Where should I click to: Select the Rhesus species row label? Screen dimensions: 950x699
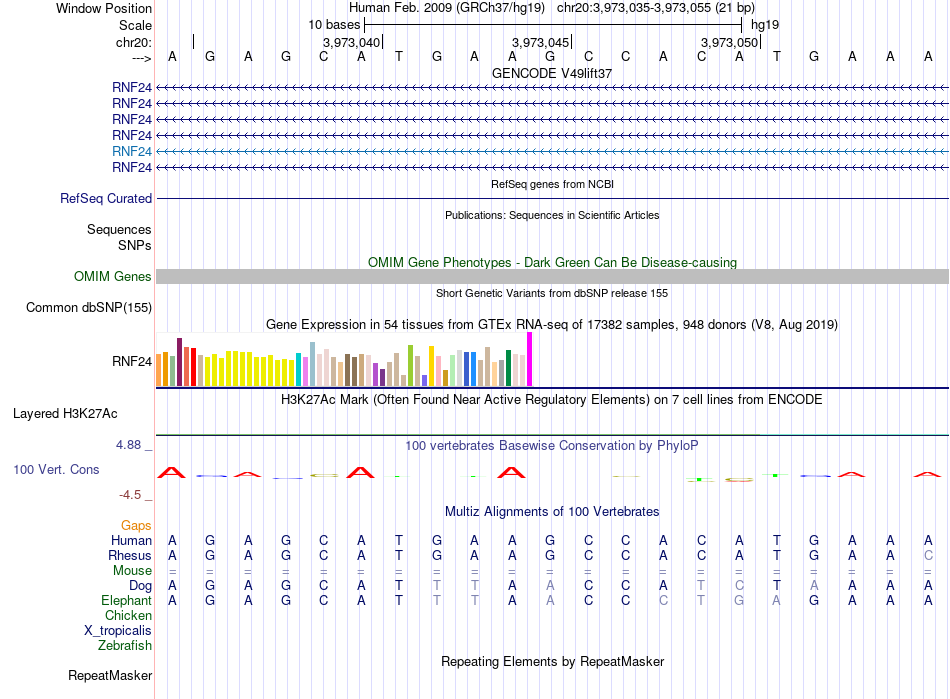point(130,555)
